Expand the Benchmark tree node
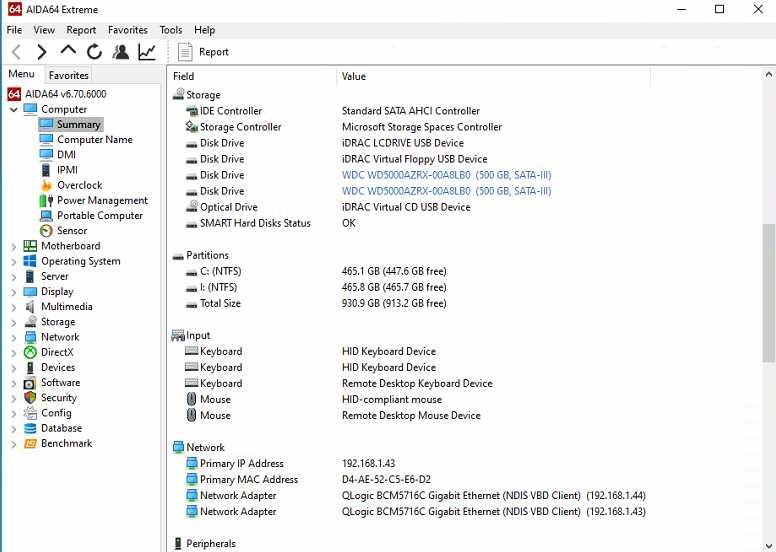 click(14, 444)
